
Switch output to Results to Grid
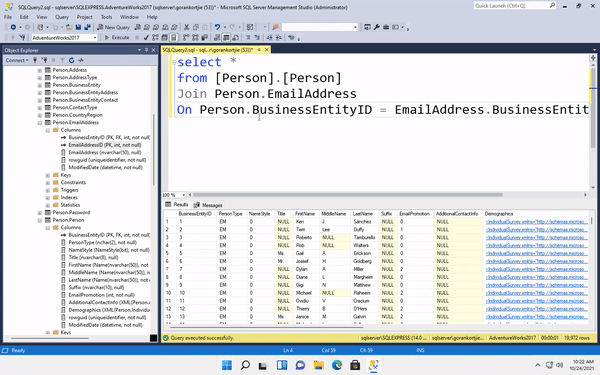(x=226, y=38)
